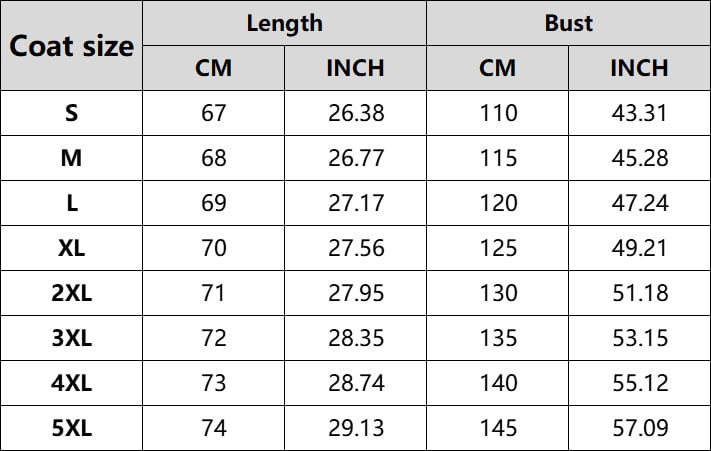Select the Length column header

[x=284, y=23]
